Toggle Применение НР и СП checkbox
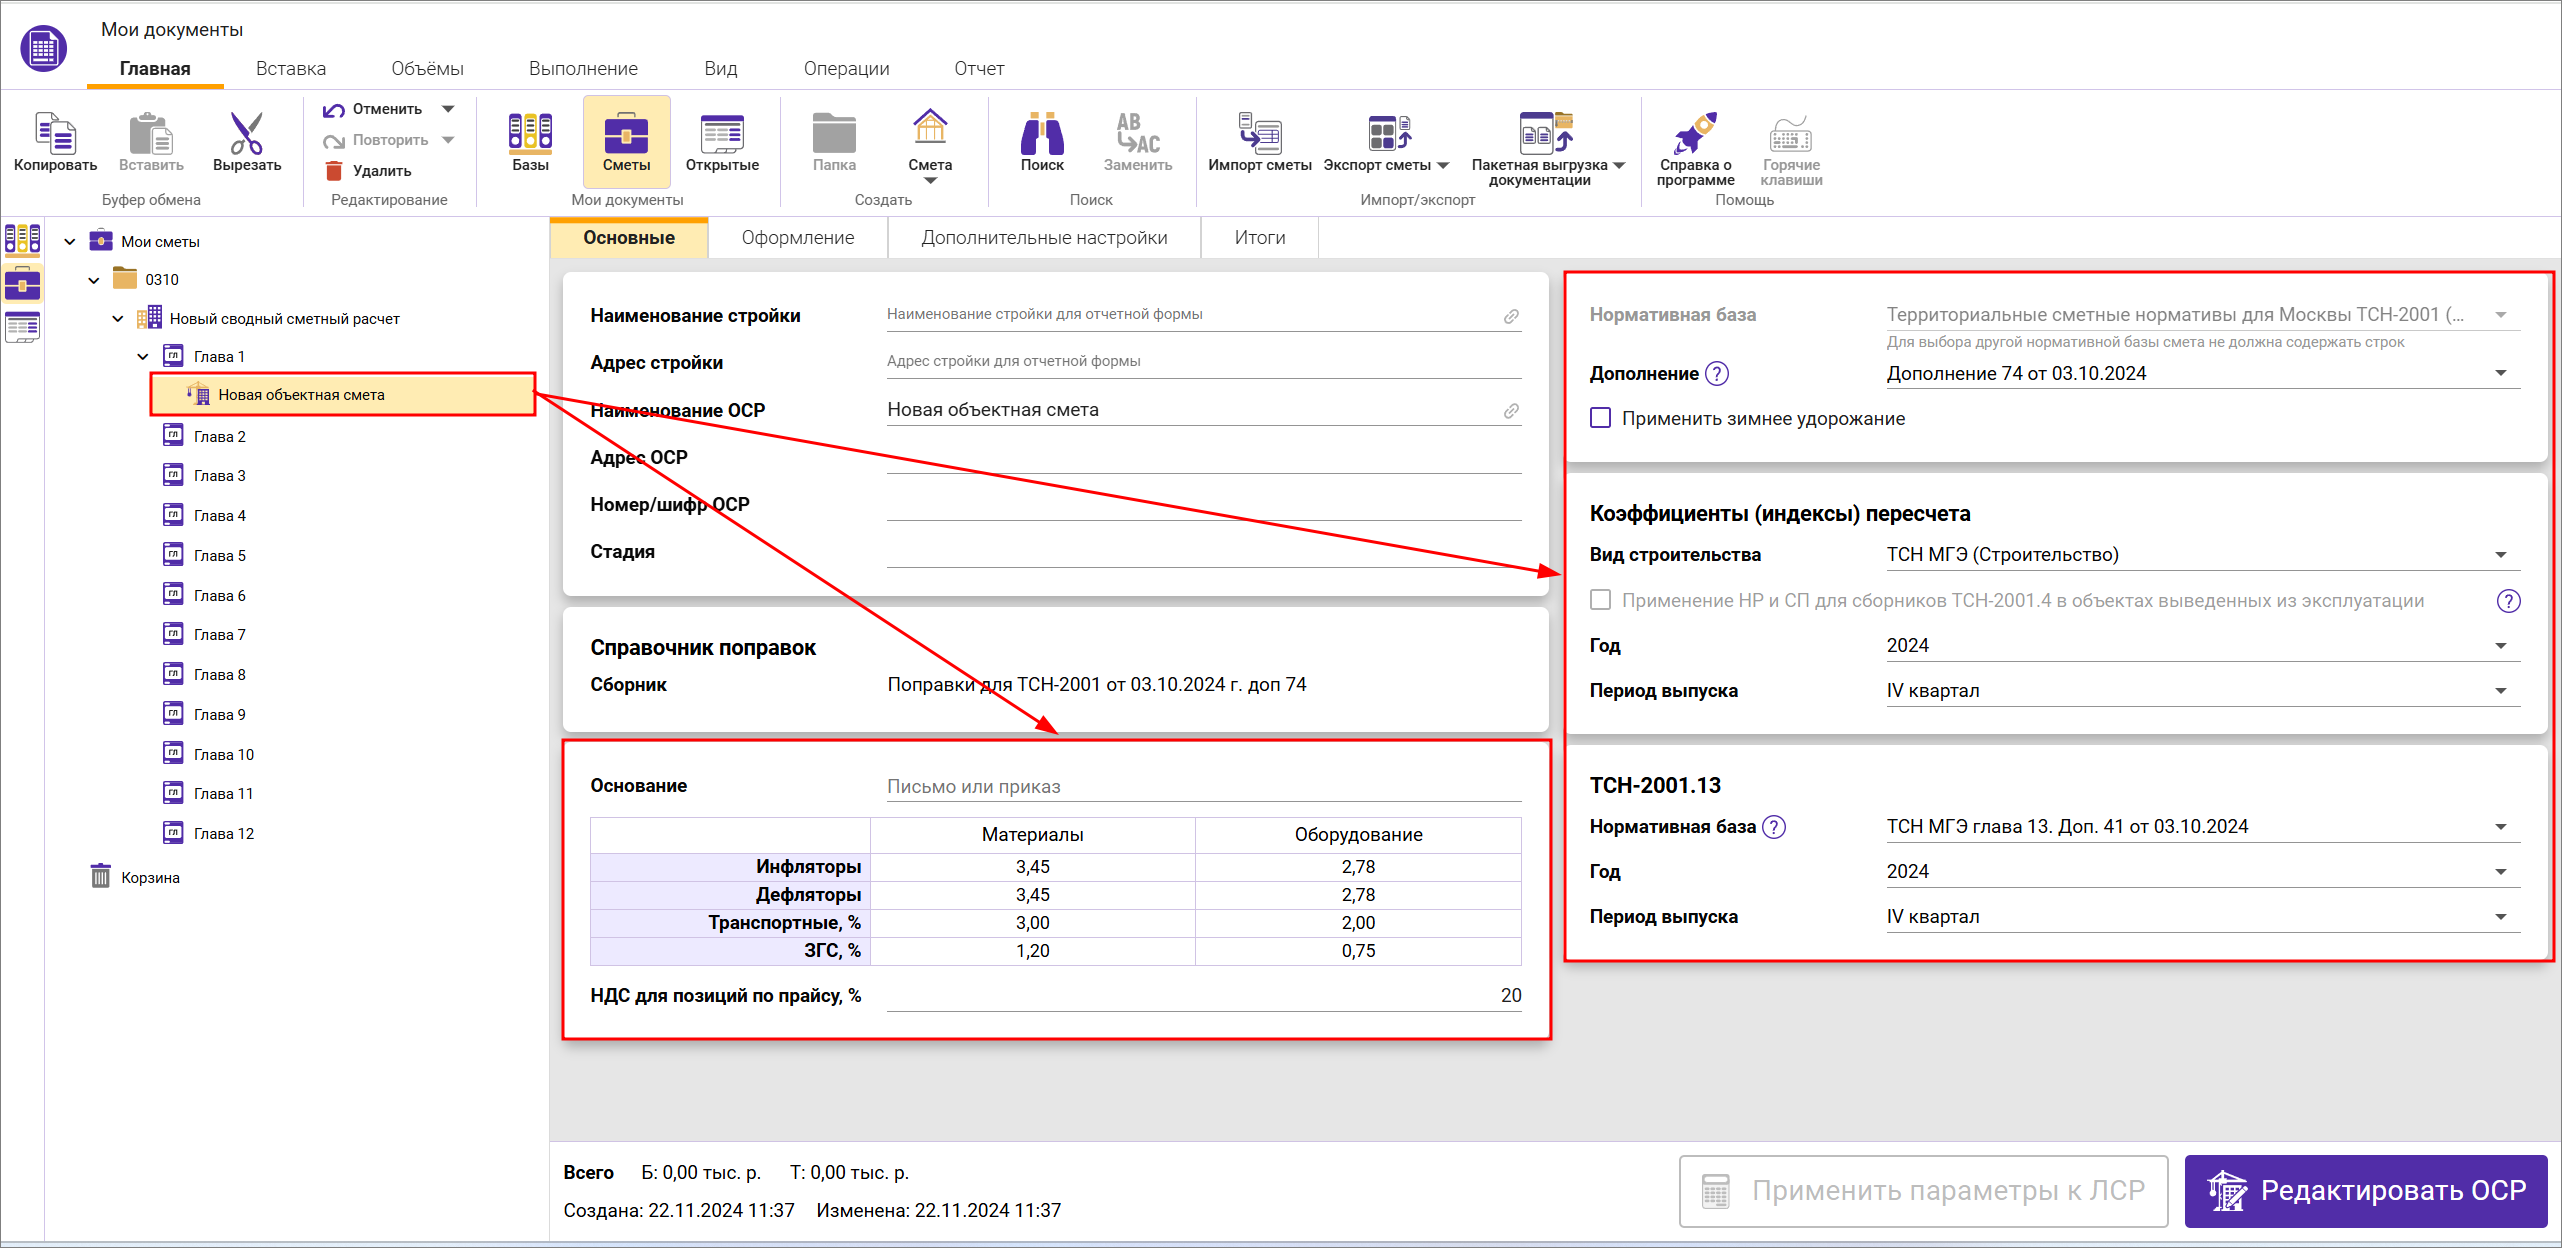The height and width of the screenshot is (1248, 2562). click(x=1601, y=600)
